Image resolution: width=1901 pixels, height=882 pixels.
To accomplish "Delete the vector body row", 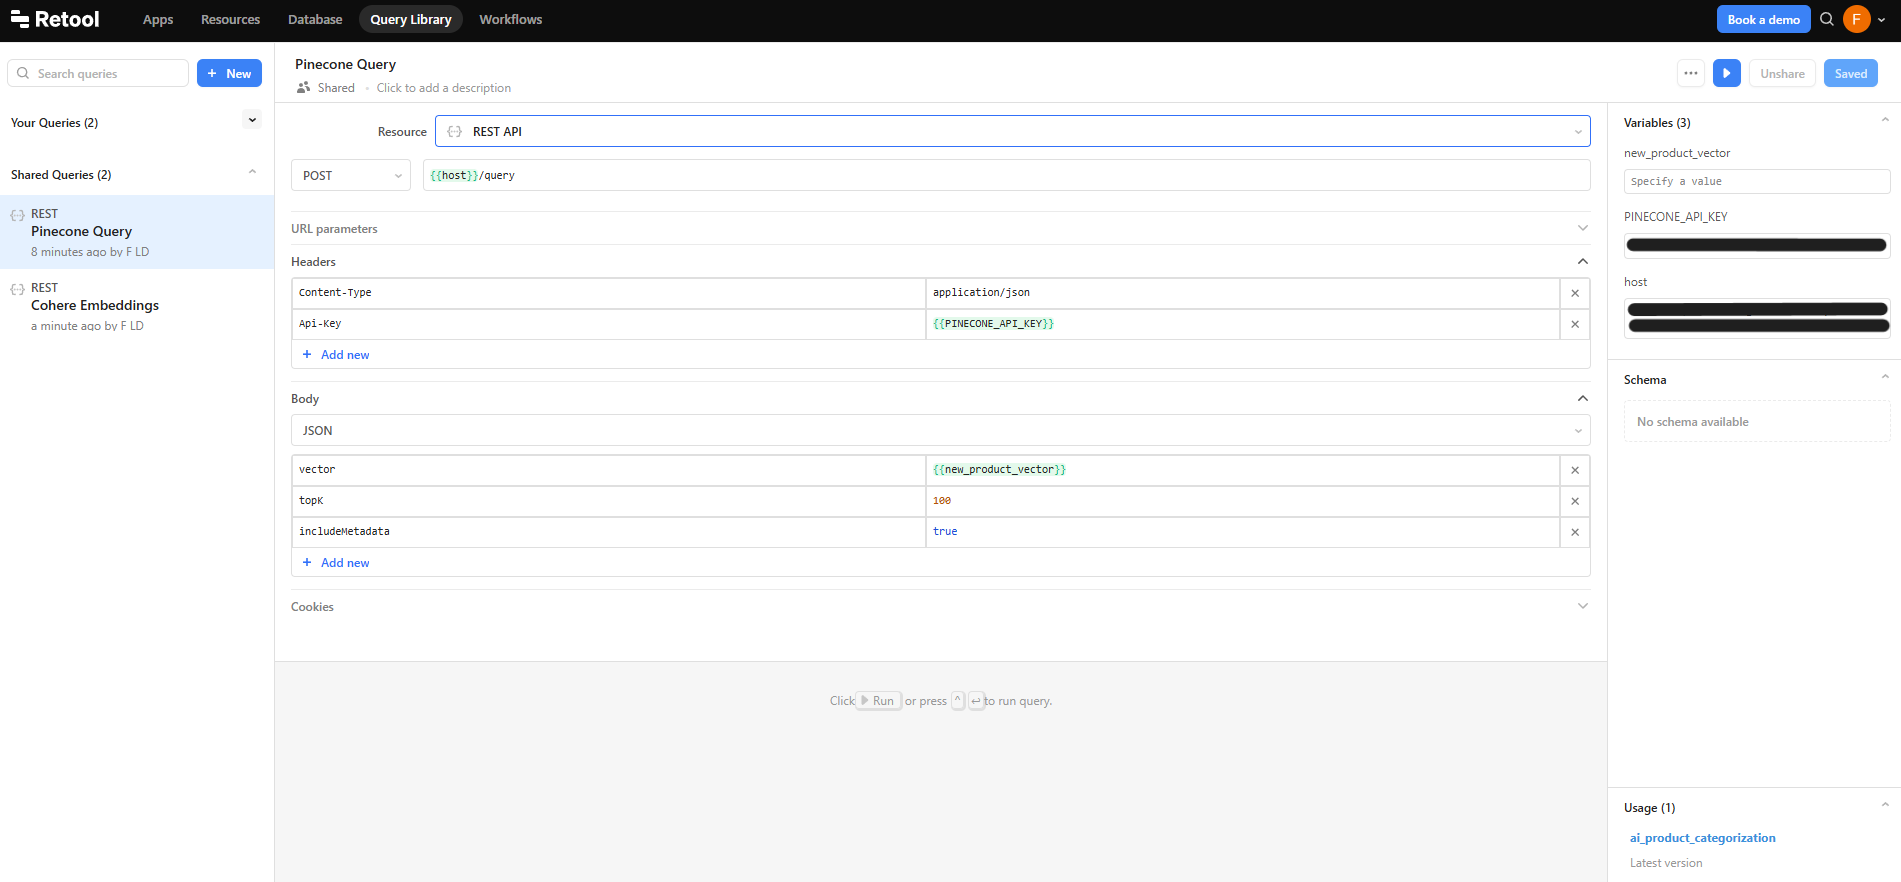I will pyautogui.click(x=1575, y=470).
